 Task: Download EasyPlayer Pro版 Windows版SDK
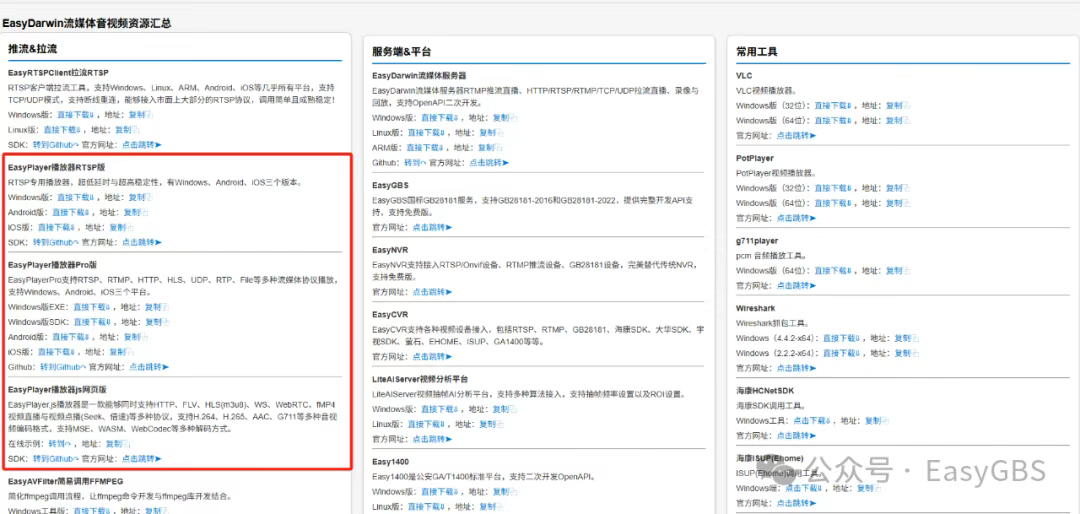[94, 322]
